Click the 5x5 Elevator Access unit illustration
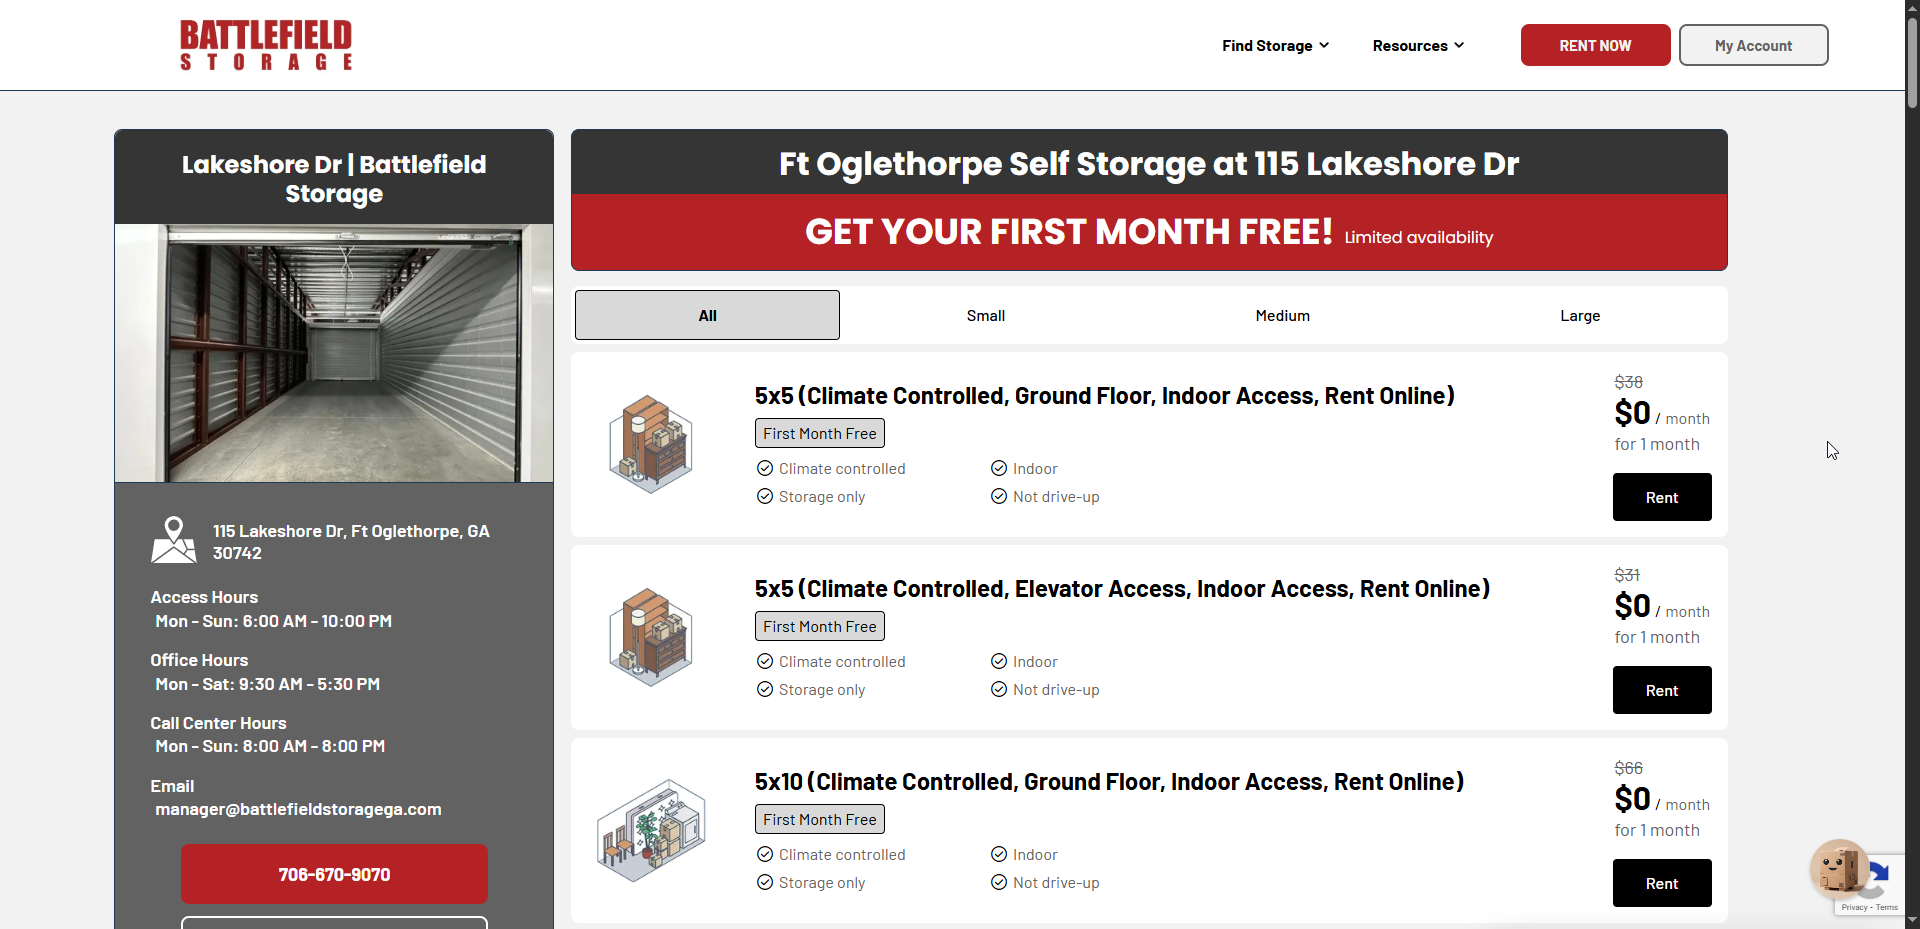This screenshot has width=1920, height=929. [x=651, y=637]
